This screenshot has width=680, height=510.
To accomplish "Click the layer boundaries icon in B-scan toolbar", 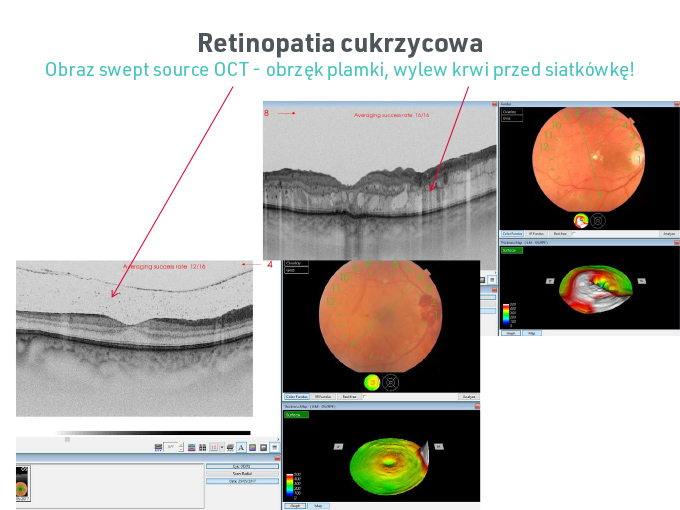I will coord(191,447).
